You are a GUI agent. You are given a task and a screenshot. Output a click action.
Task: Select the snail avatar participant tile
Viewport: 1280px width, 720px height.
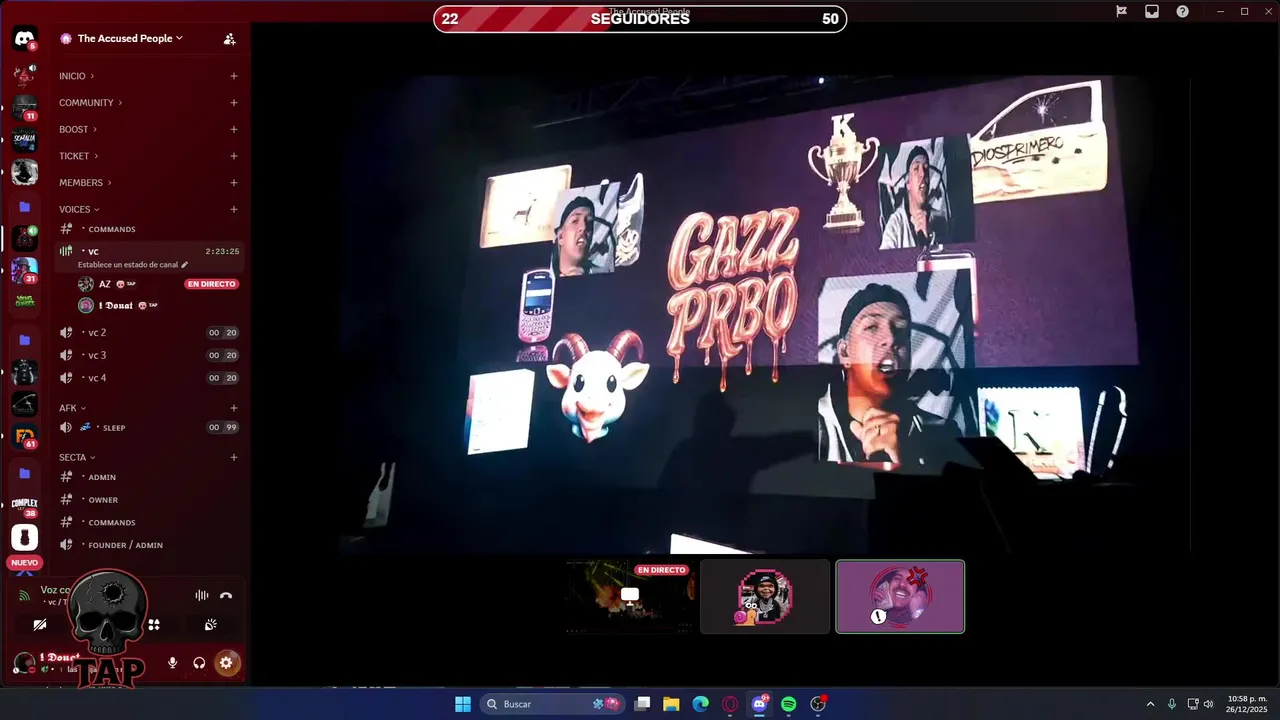pyautogui.click(x=765, y=597)
